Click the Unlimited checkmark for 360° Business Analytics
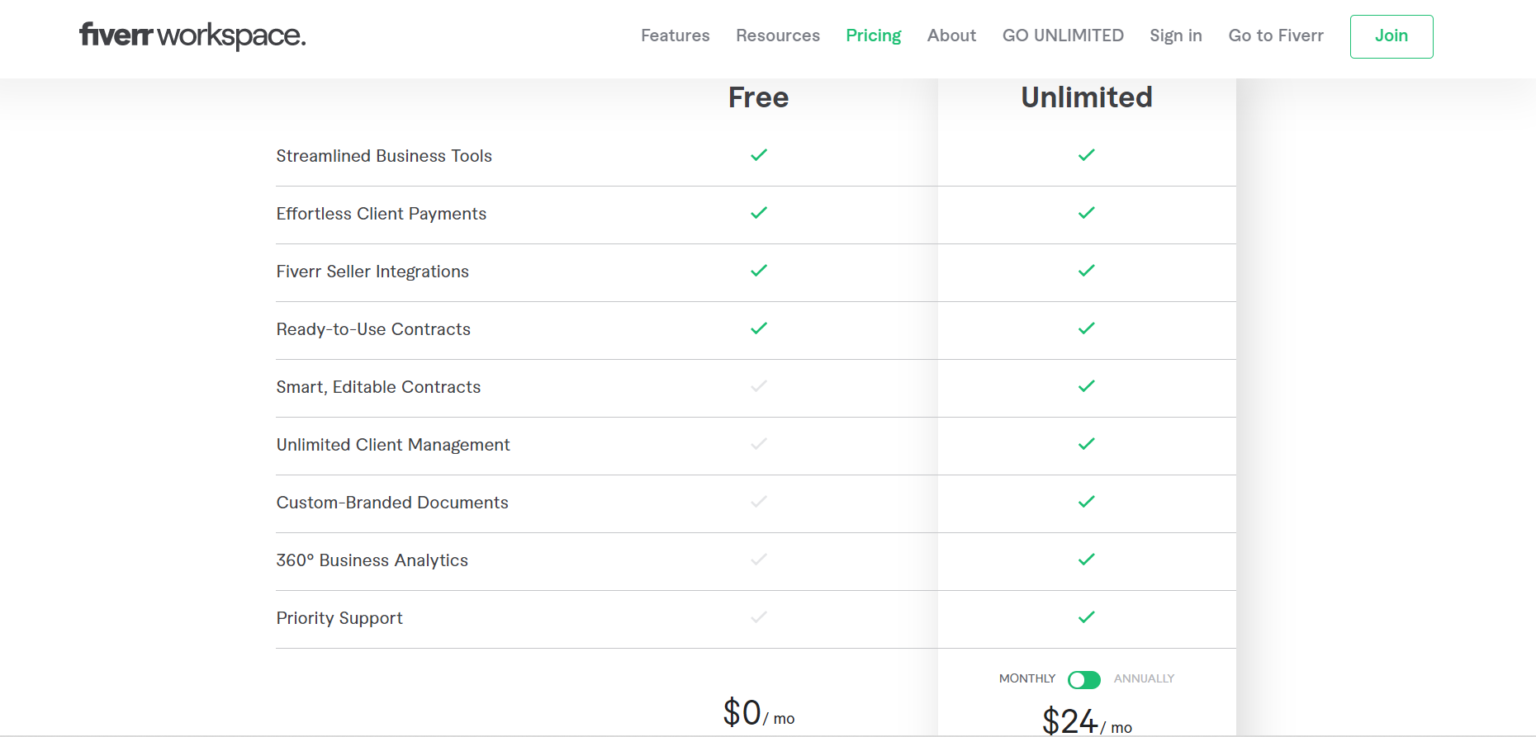Viewport: 1536px width, 737px height. 1087,560
